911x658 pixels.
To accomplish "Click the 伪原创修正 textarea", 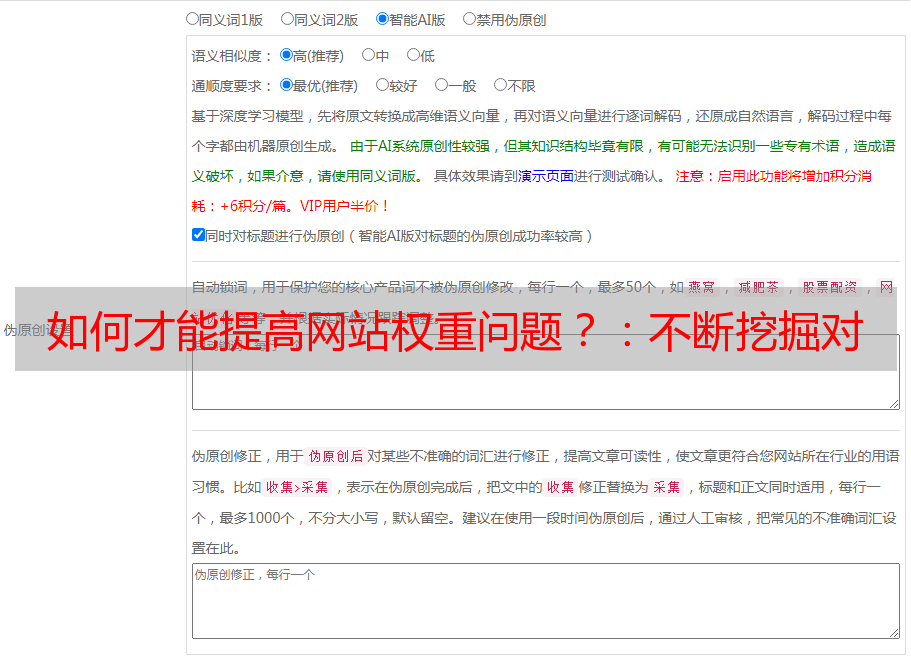I will pos(546,601).
